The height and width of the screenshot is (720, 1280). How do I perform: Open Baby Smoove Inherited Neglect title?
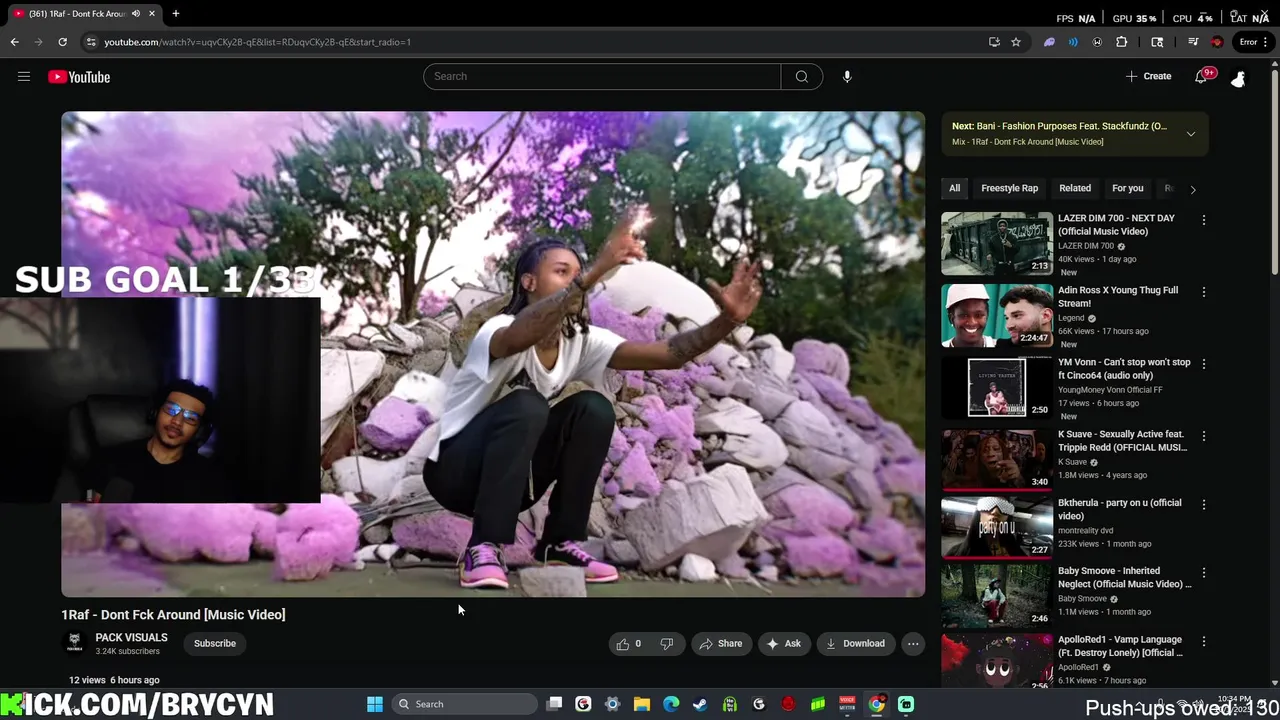coord(1124,577)
